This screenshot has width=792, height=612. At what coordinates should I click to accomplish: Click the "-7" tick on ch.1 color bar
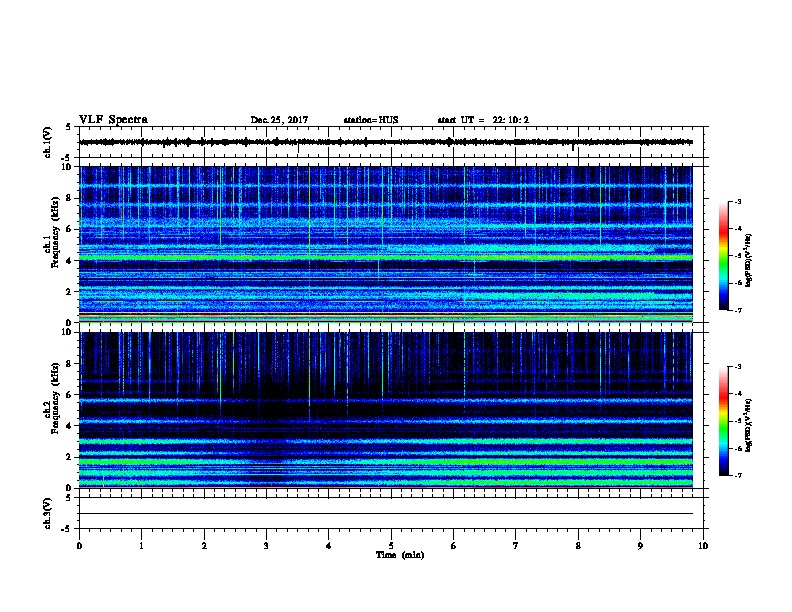coord(738,310)
